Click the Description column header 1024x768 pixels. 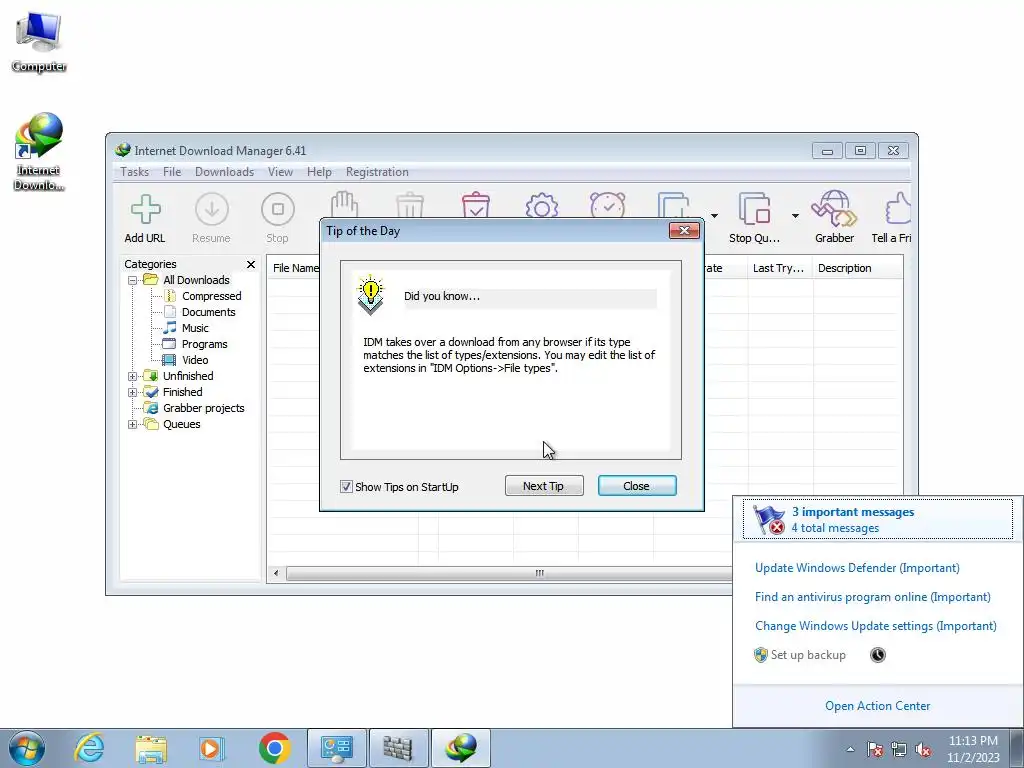click(857, 268)
